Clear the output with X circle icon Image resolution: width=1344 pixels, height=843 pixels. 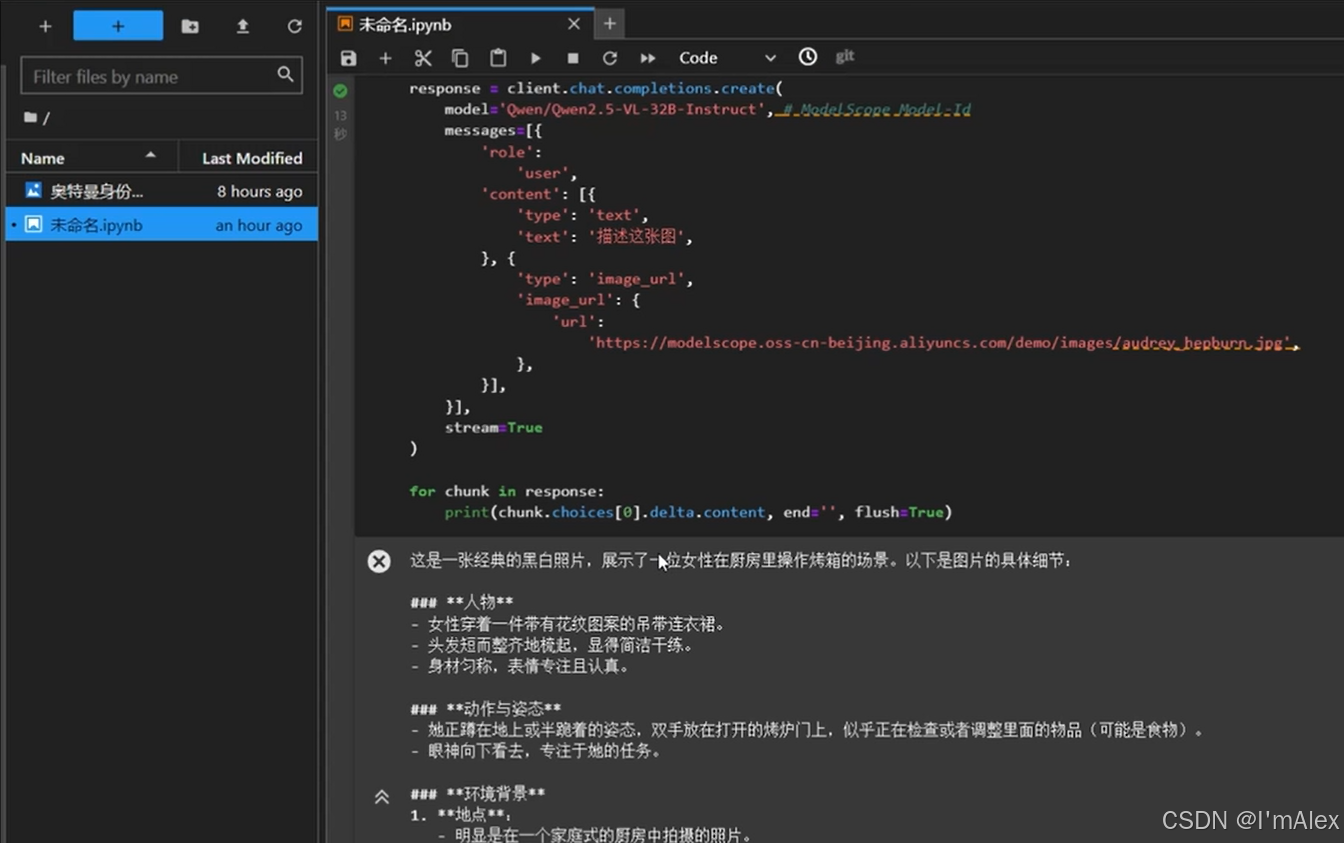[379, 561]
